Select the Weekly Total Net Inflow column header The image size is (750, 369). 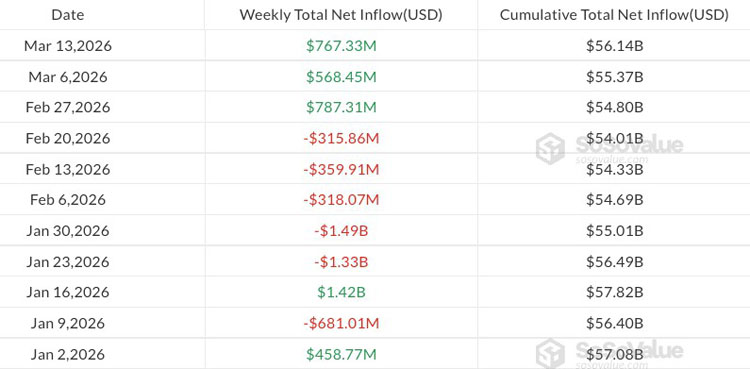point(341,15)
